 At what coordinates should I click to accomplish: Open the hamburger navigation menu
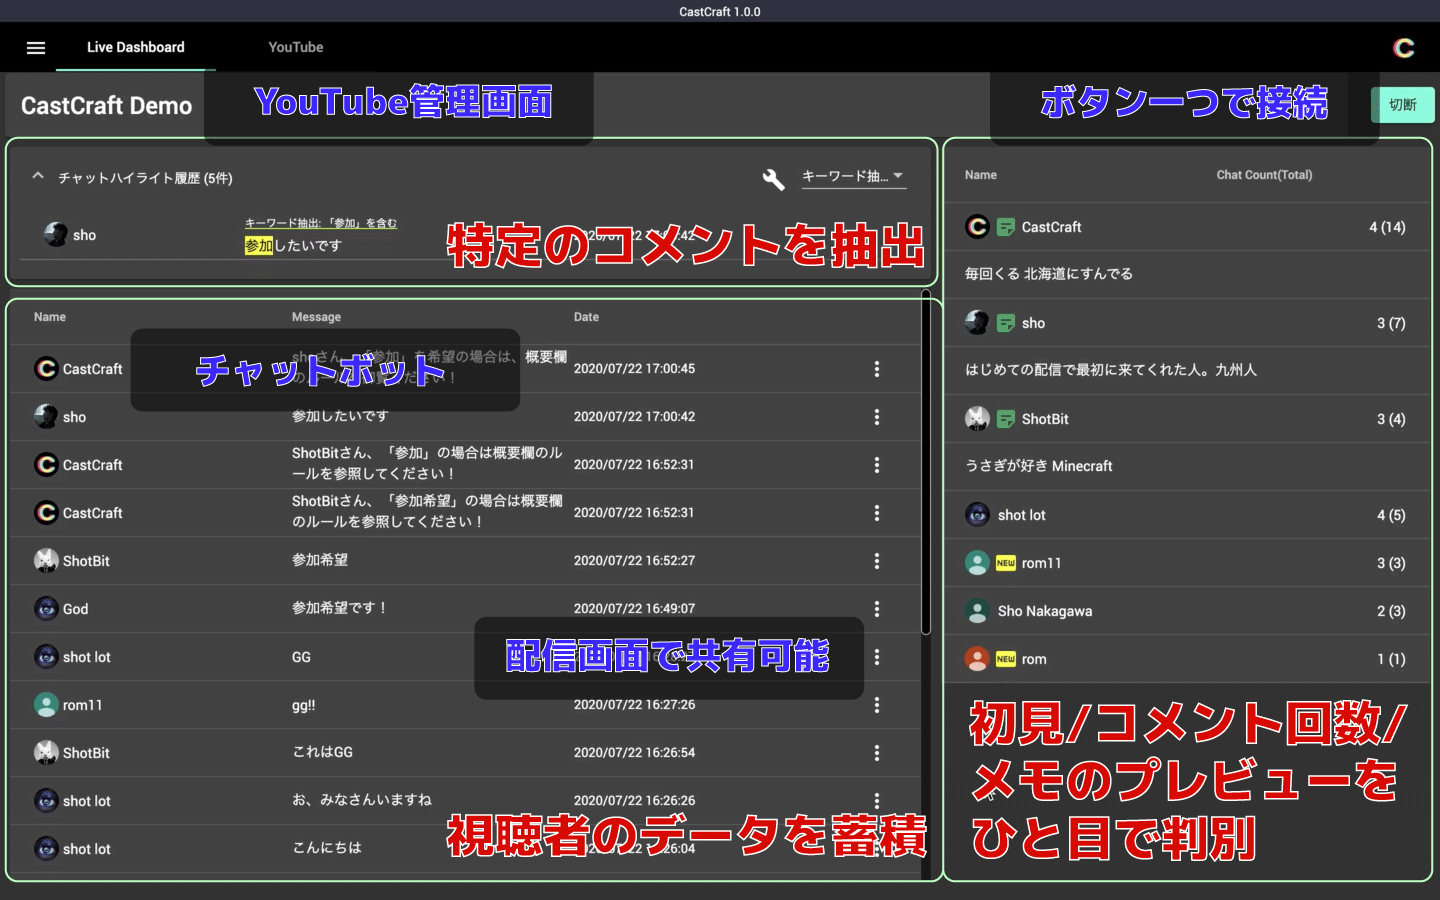tap(35, 47)
